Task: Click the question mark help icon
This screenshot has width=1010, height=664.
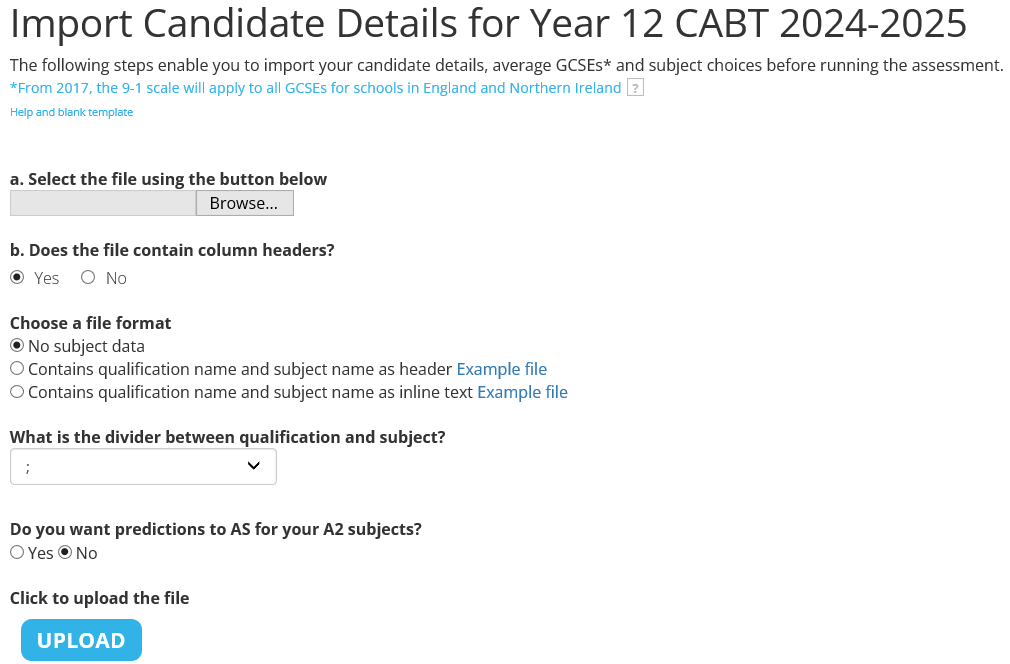Action: [x=635, y=88]
